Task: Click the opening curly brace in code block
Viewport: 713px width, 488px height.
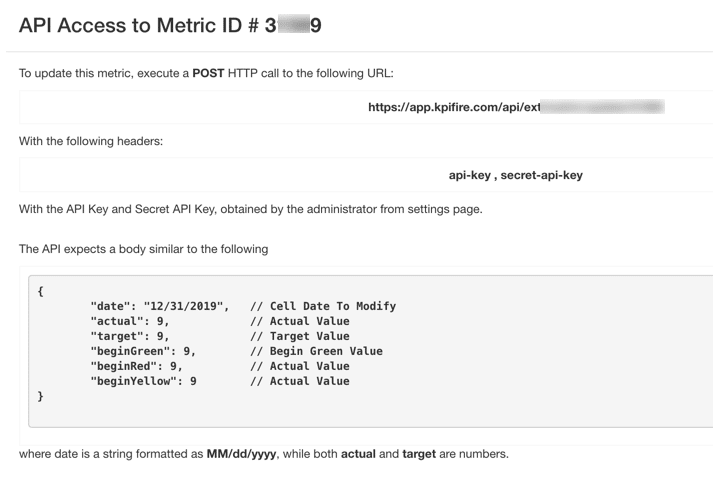Action: click(40, 291)
